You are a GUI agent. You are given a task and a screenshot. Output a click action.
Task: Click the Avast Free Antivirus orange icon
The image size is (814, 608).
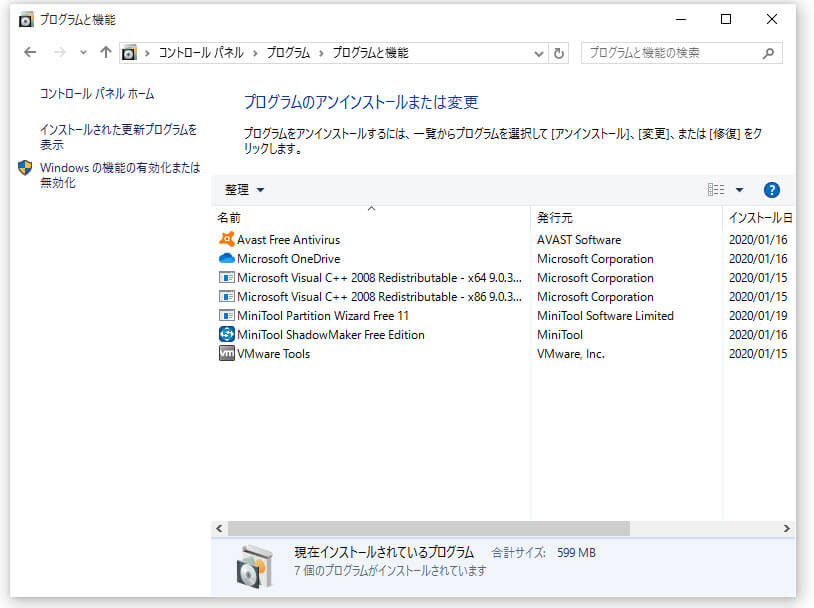coord(226,239)
